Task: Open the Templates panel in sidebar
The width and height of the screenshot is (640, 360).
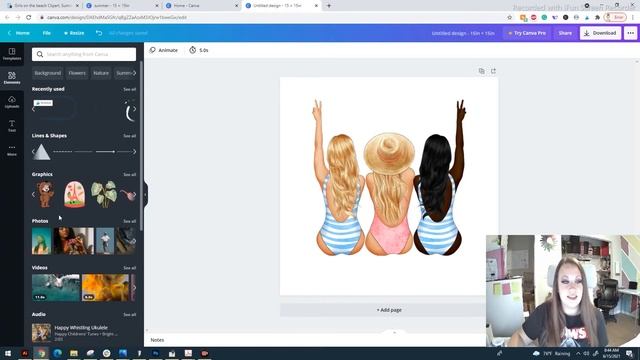Action: coord(12,53)
